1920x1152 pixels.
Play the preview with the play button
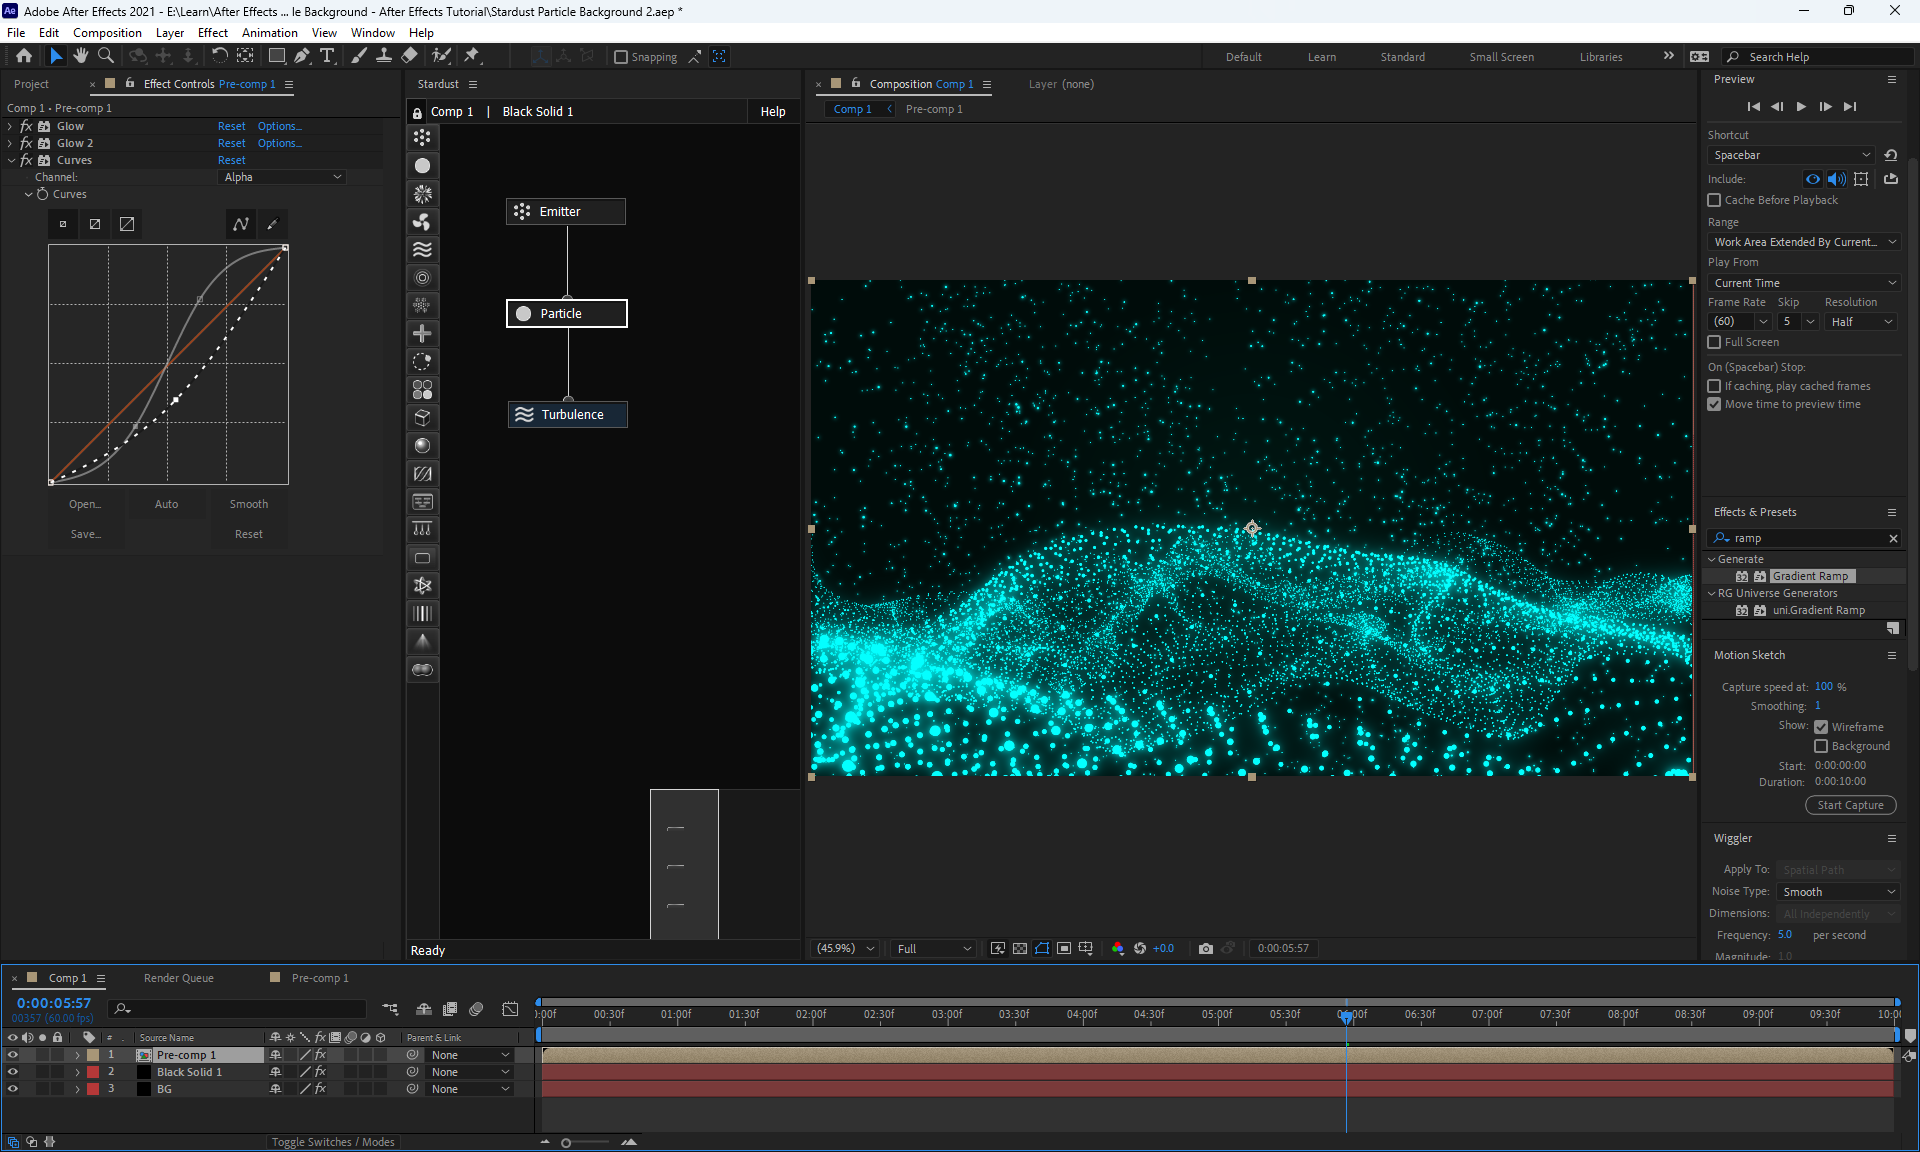tap(1801, 107)
